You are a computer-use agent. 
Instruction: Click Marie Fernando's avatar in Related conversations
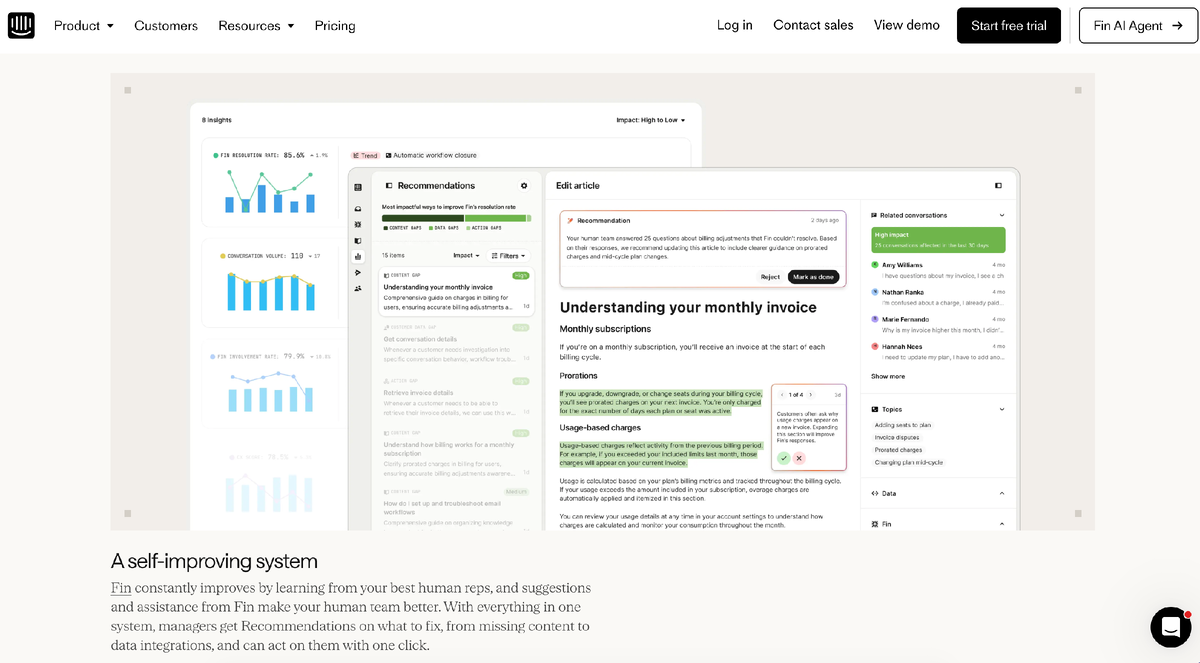click(875, 319)
